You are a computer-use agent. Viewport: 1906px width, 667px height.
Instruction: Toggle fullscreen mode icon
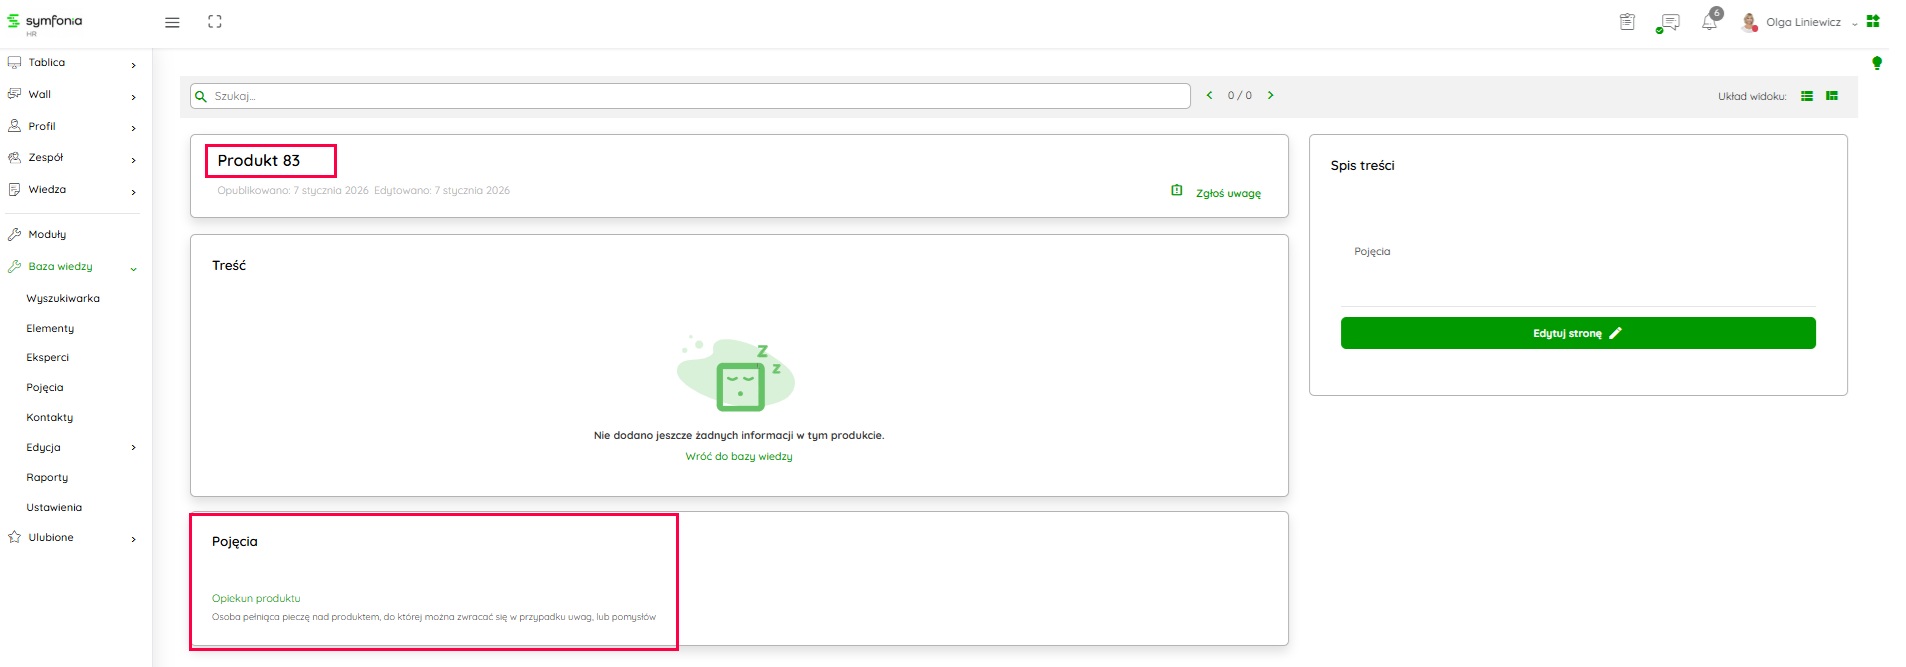[214, 22]
